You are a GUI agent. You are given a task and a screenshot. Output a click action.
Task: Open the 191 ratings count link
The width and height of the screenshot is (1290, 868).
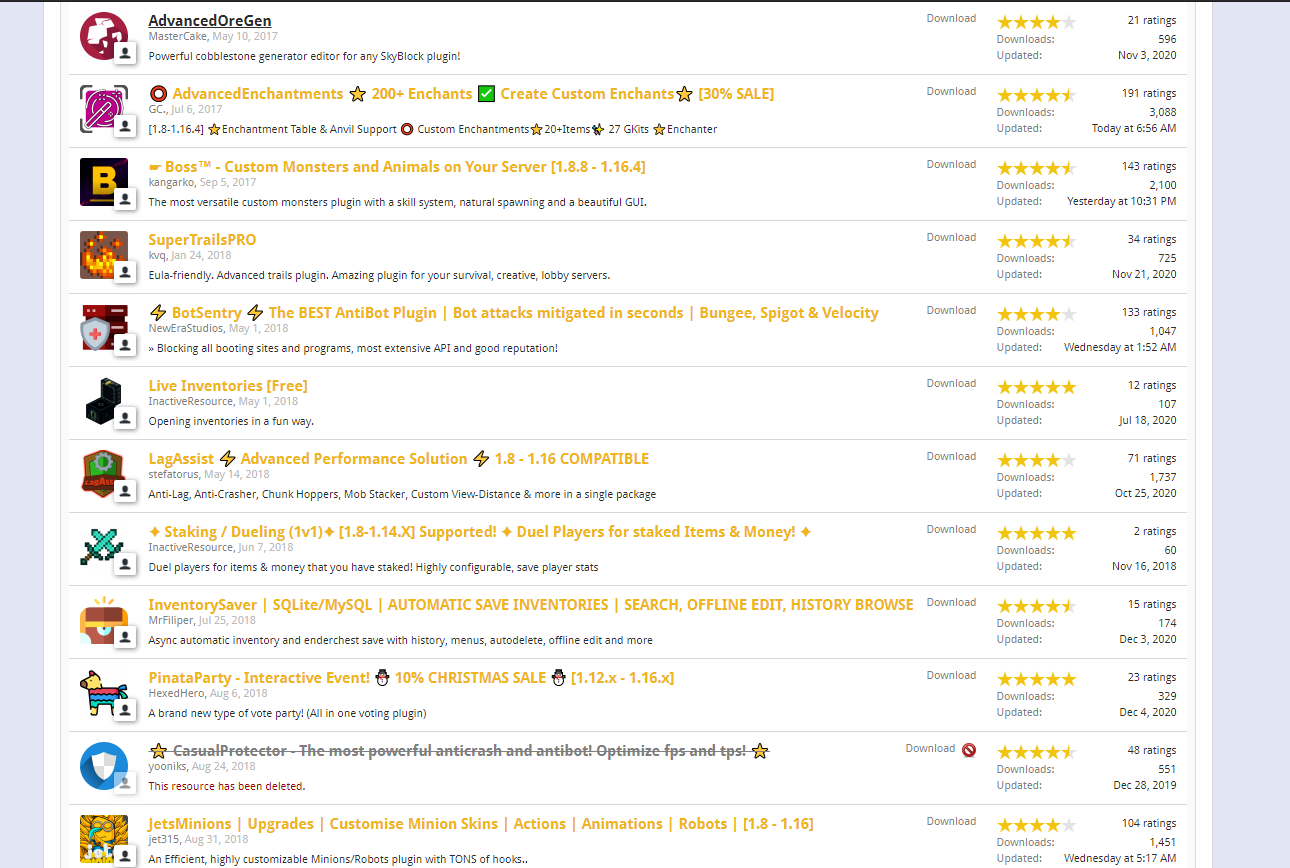[x=1149, y=93]
